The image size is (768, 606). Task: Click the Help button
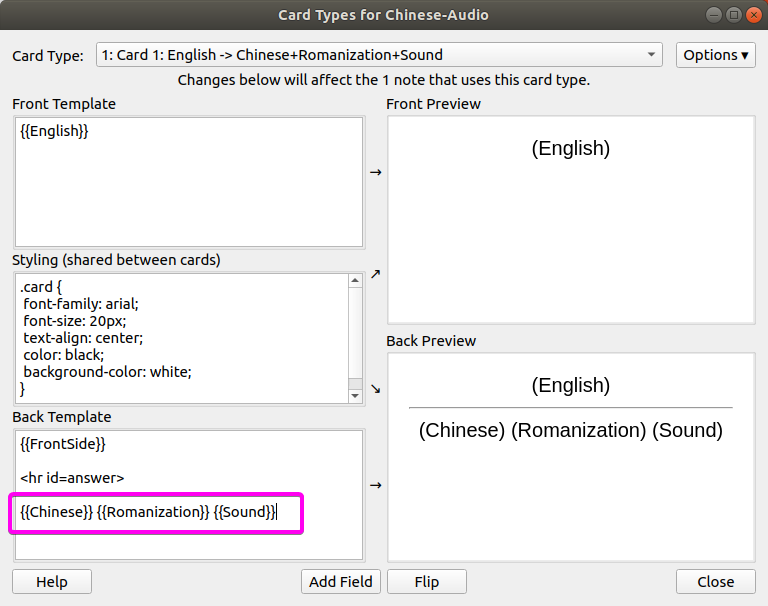coord(52,582)
